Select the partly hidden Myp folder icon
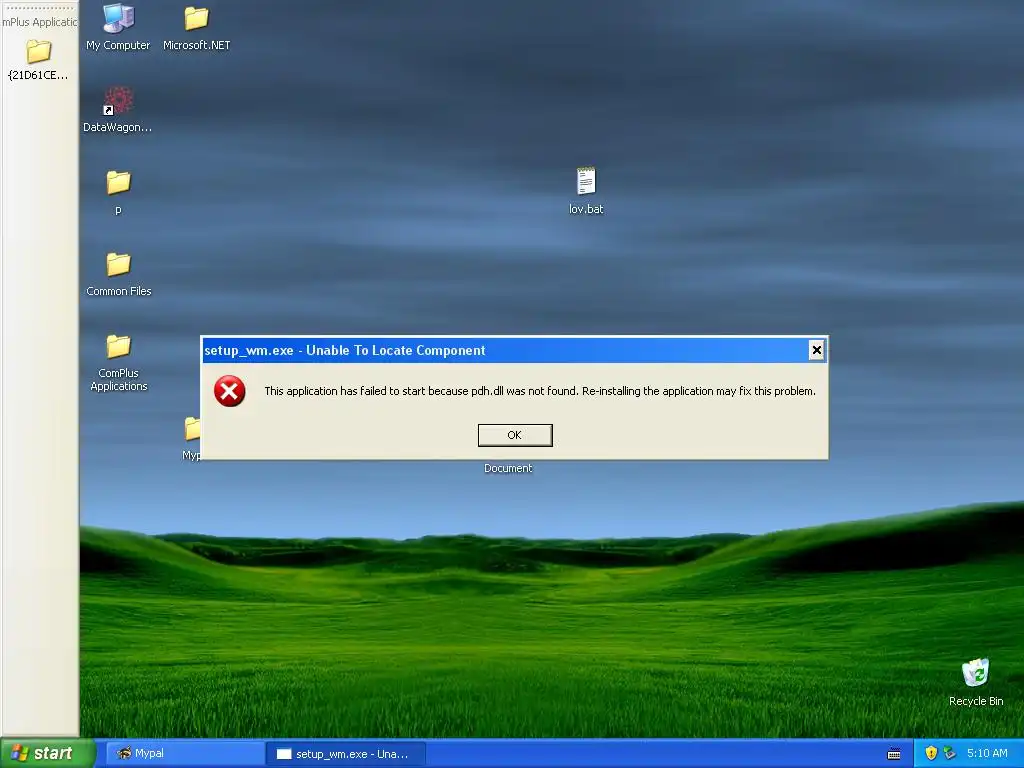The height and width of the screenshot is (768, 1024). (192, 438)
